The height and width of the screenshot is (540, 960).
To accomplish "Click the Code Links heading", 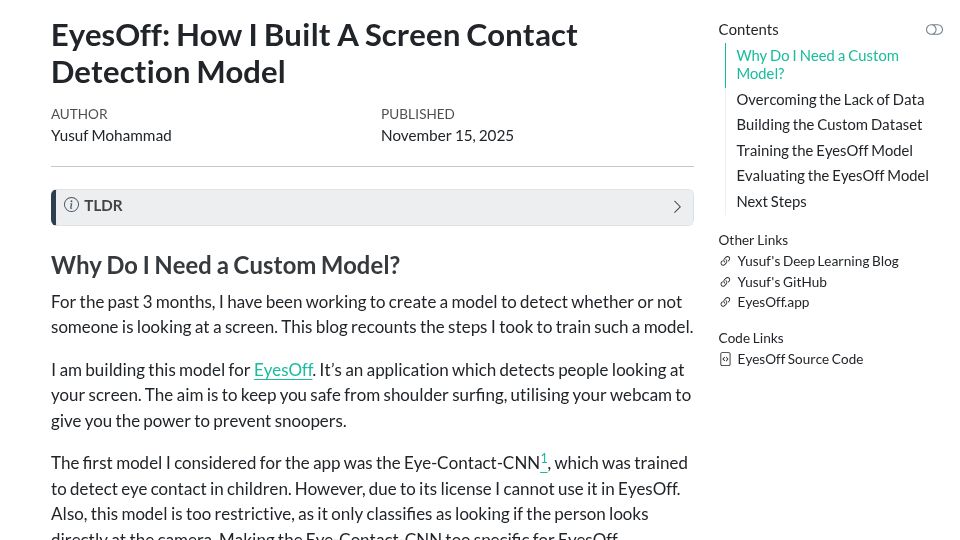I will [751, 338].
